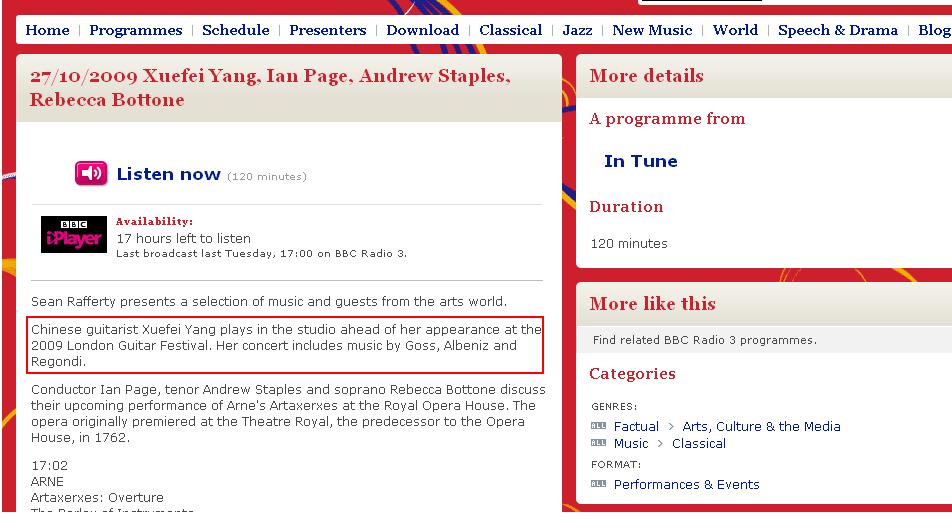
Task: Click the '120 minutes' duration value
Action: [x=629, y=243]
